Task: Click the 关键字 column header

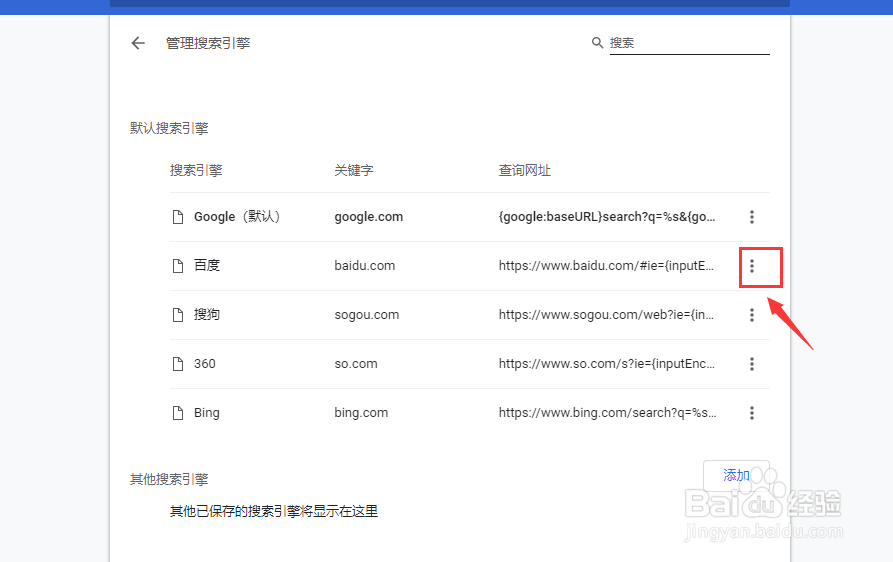Action: click(354, 170)
